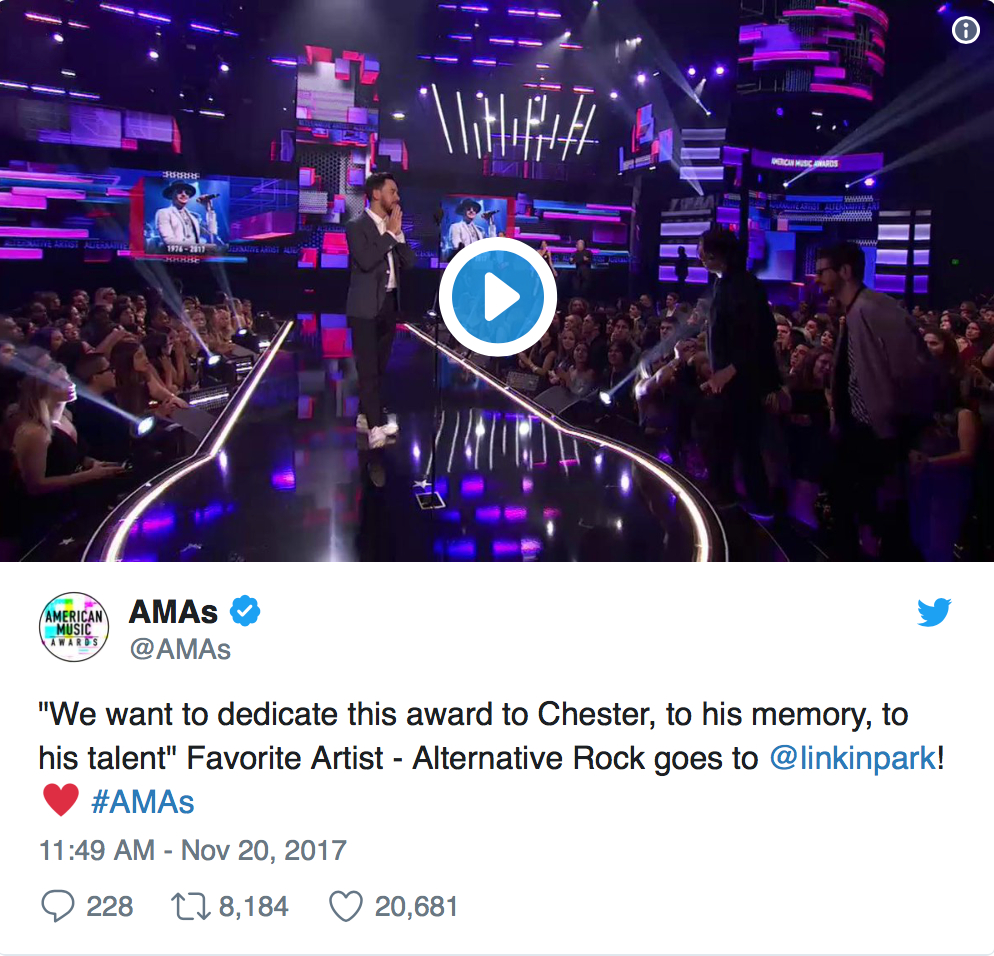Click the 228 replies count
The width and height of the screenshot is (994, 956).
coord(109,907)
